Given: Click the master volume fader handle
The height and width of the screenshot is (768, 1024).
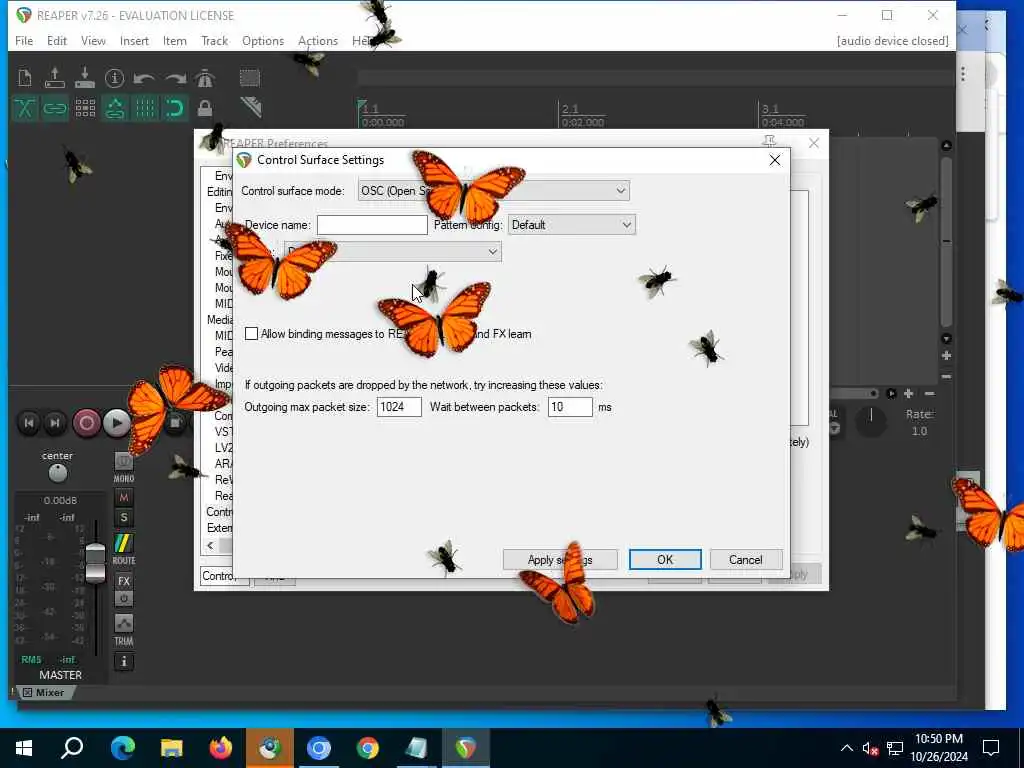Looking at the screenshot, I should [x=95, y=563].
